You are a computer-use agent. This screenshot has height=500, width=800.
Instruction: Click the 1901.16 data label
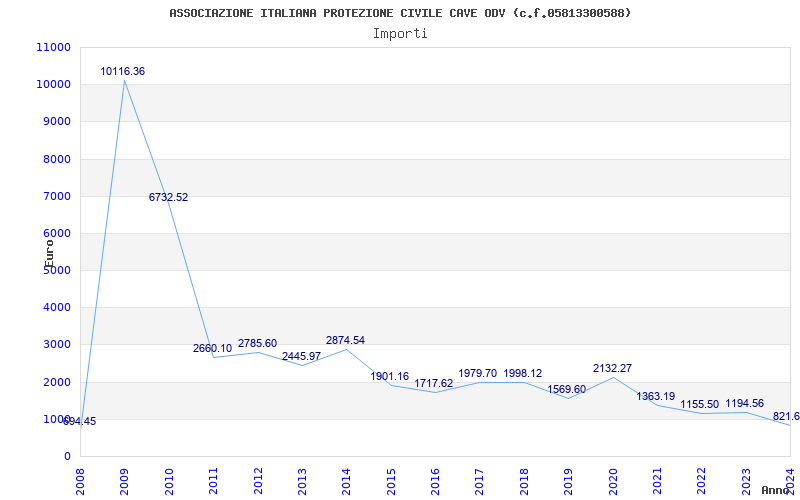point(389,377)
